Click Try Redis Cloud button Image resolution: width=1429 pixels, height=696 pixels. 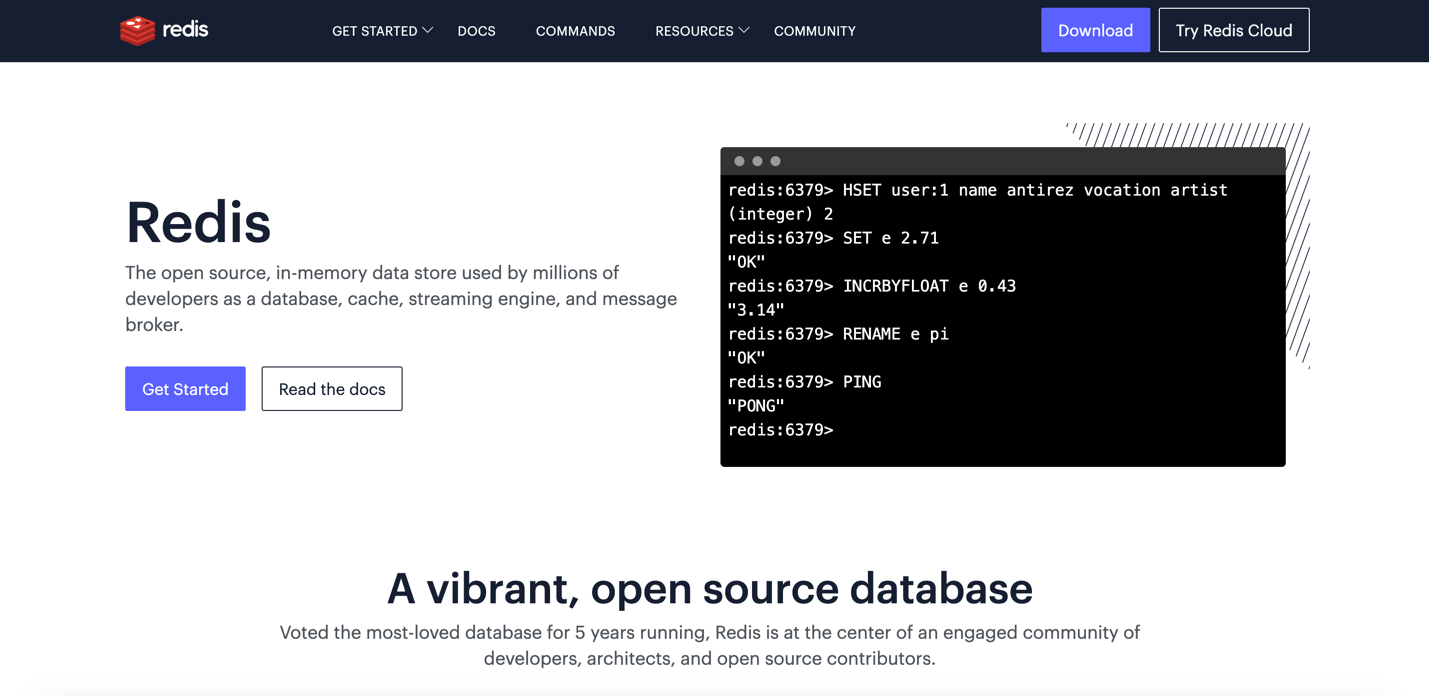tap(1234, 30)
